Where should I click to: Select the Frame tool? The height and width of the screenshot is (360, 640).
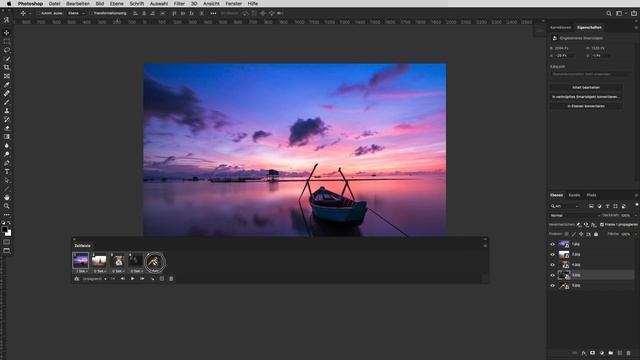(7, 76)
